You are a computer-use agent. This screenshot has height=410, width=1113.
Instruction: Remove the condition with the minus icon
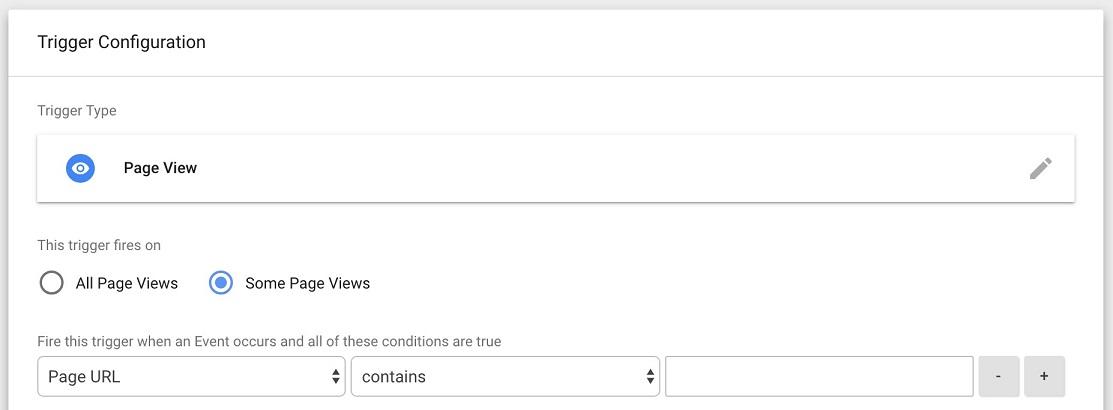(x=999, y=377)
